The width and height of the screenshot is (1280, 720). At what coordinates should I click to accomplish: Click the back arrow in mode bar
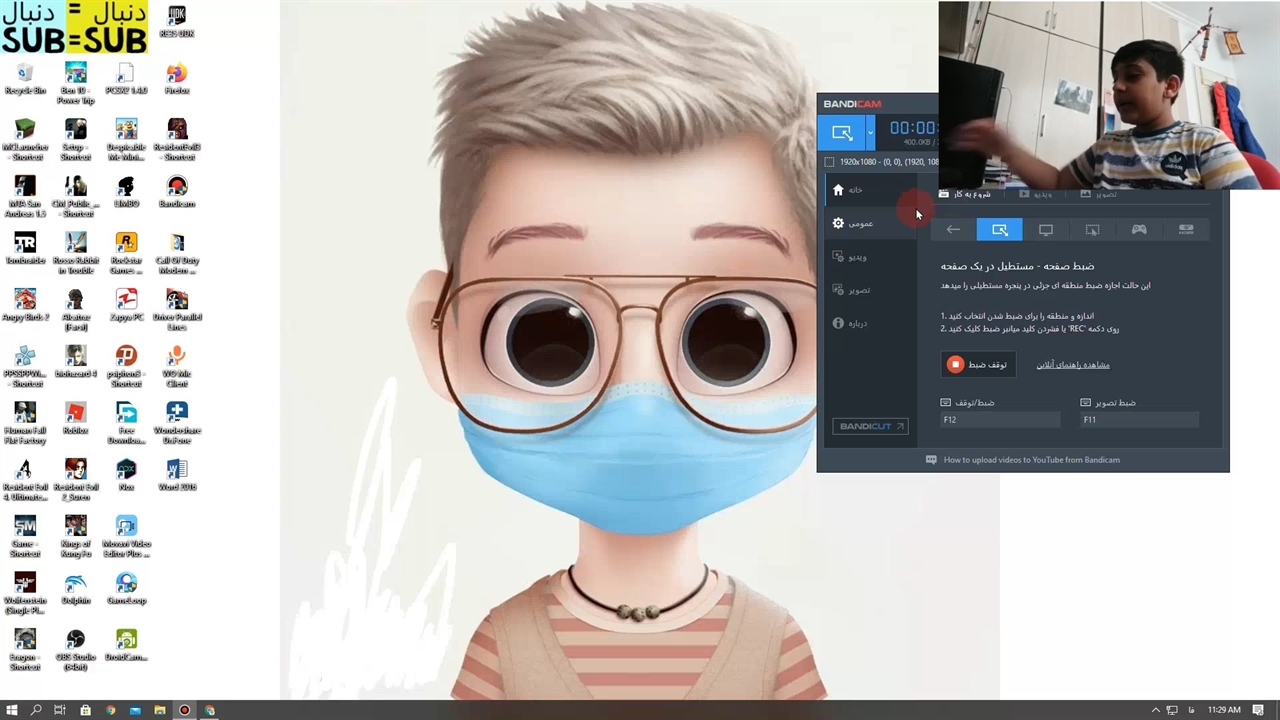(953, 230)
